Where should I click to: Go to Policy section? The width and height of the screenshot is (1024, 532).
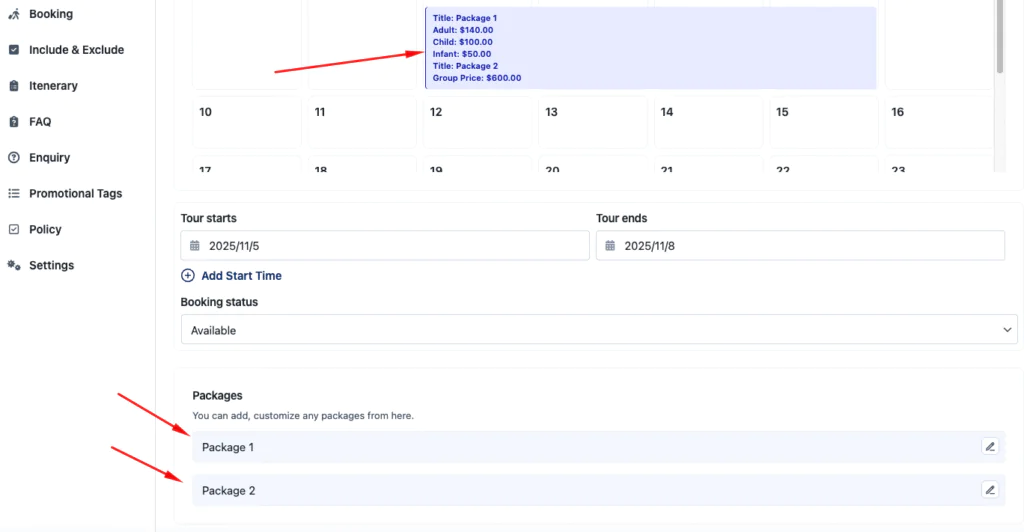[x=45, y=229]
